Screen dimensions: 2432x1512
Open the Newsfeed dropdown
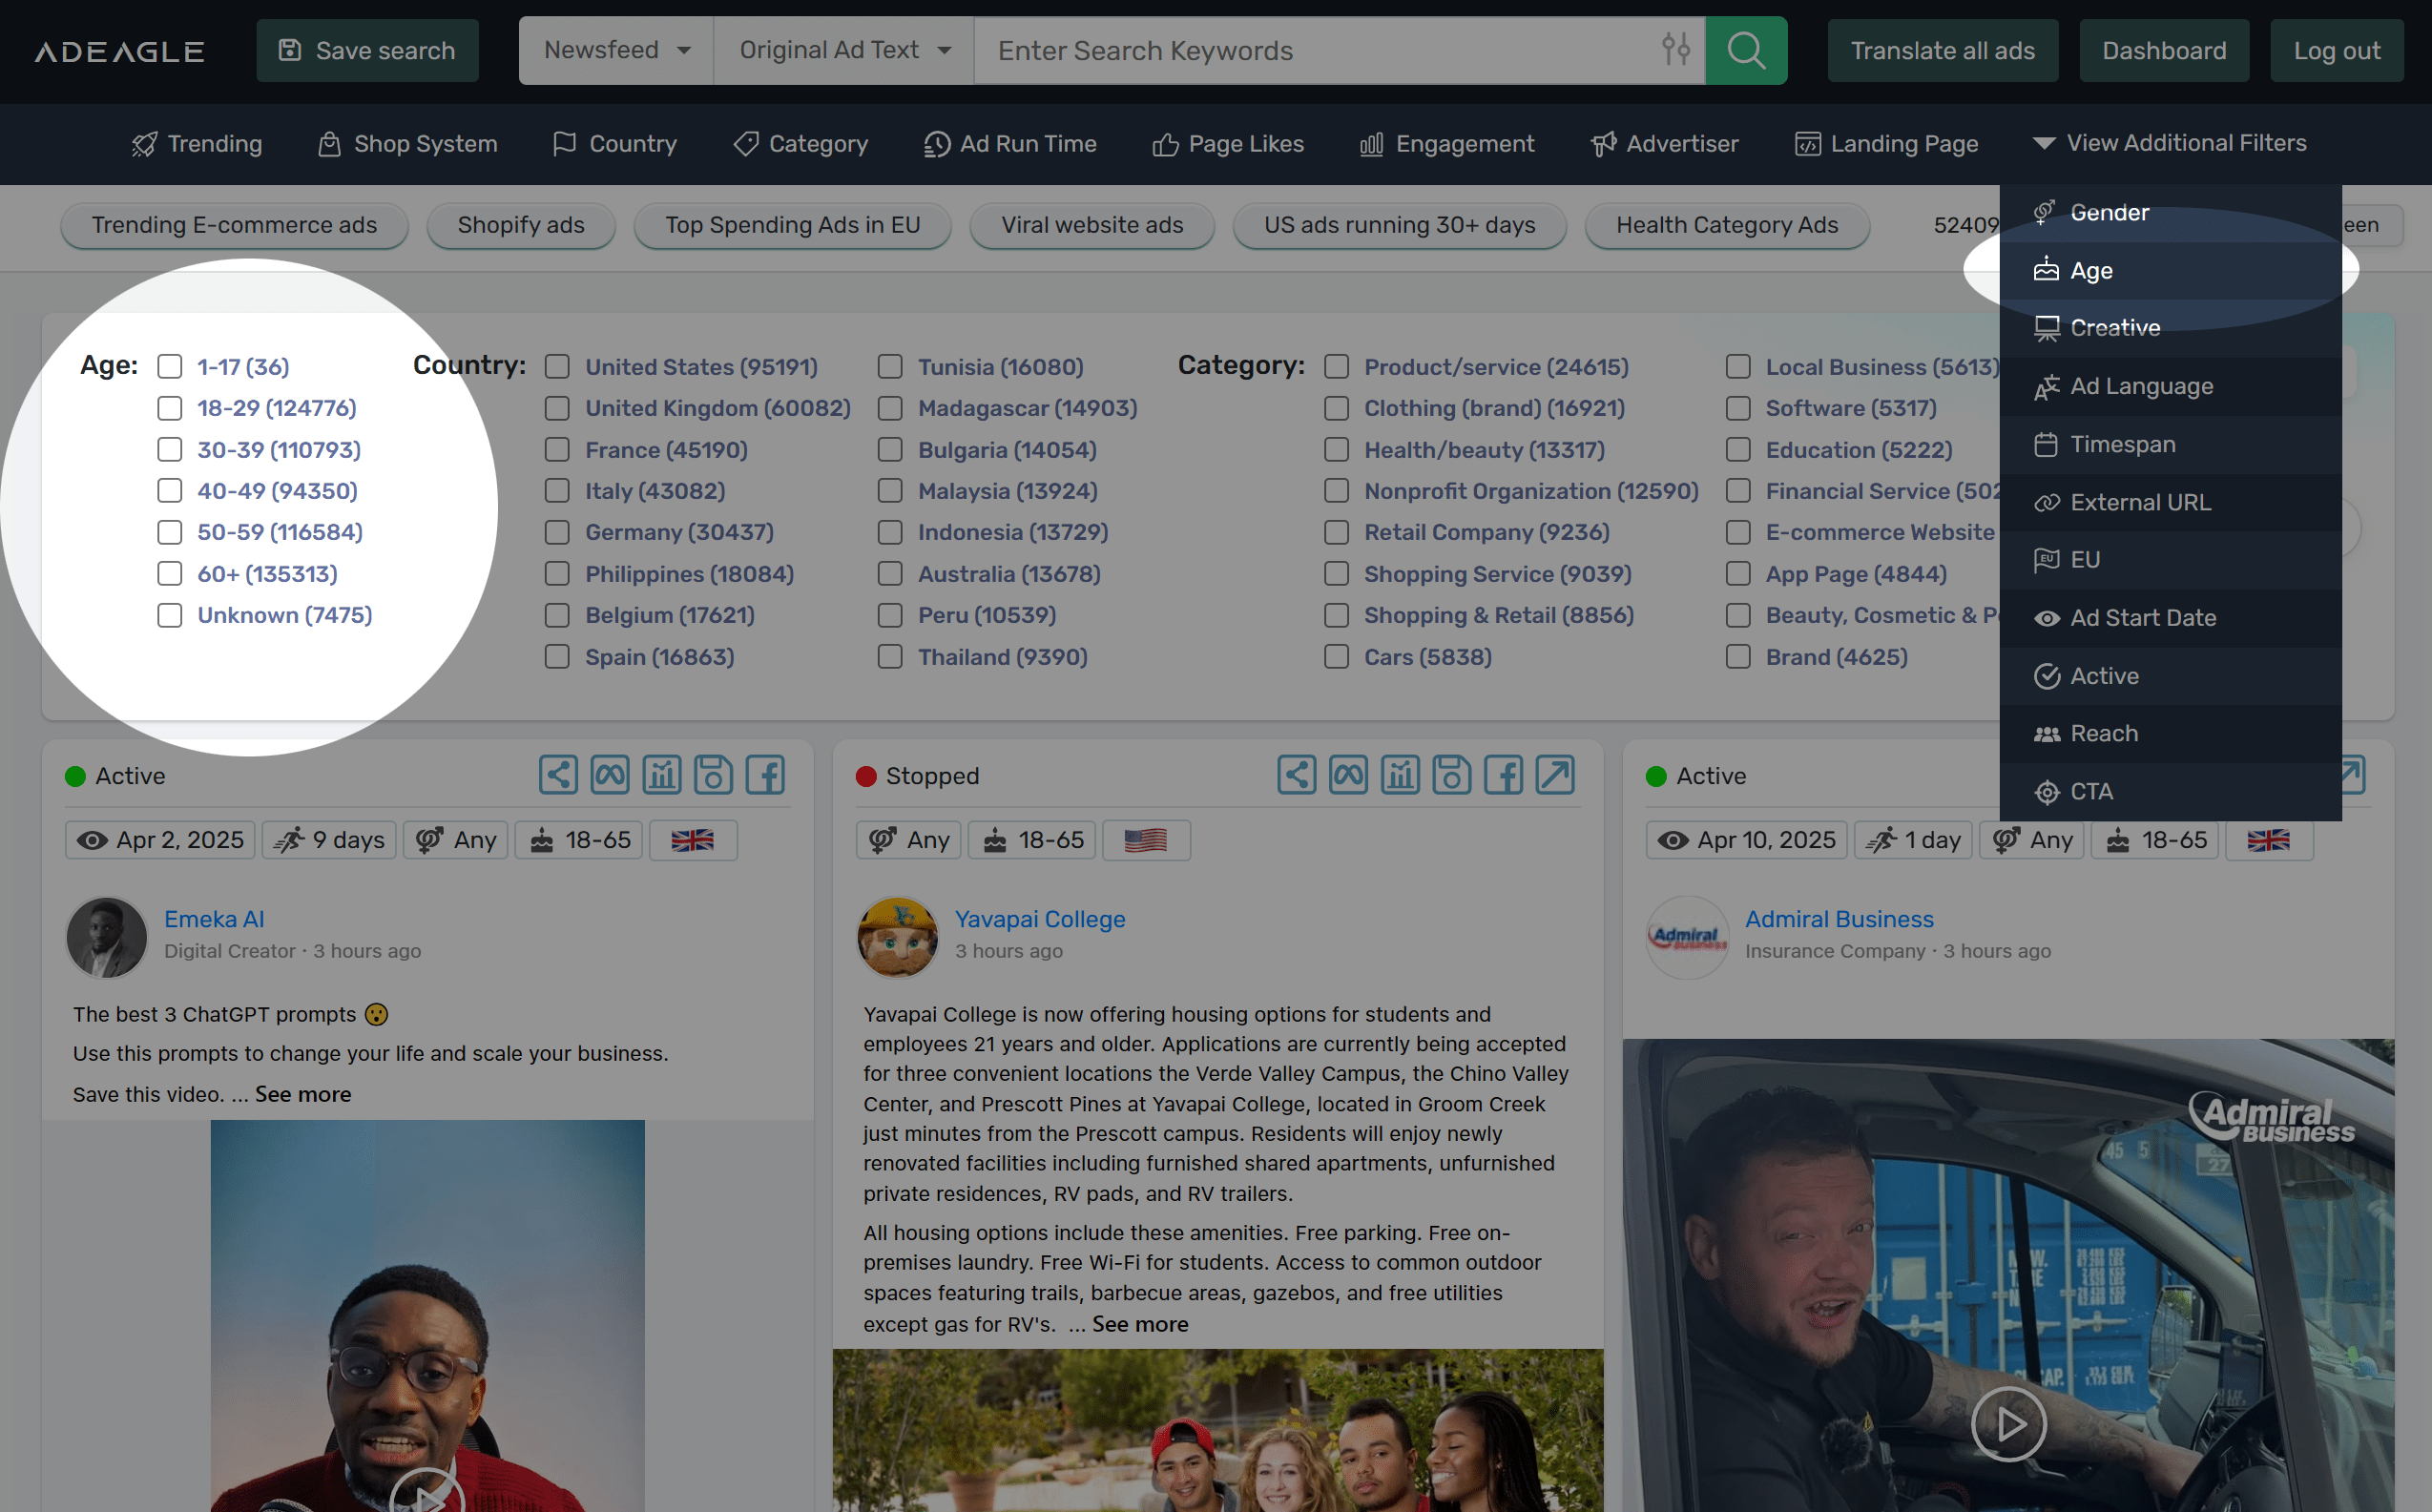(616, 50)
